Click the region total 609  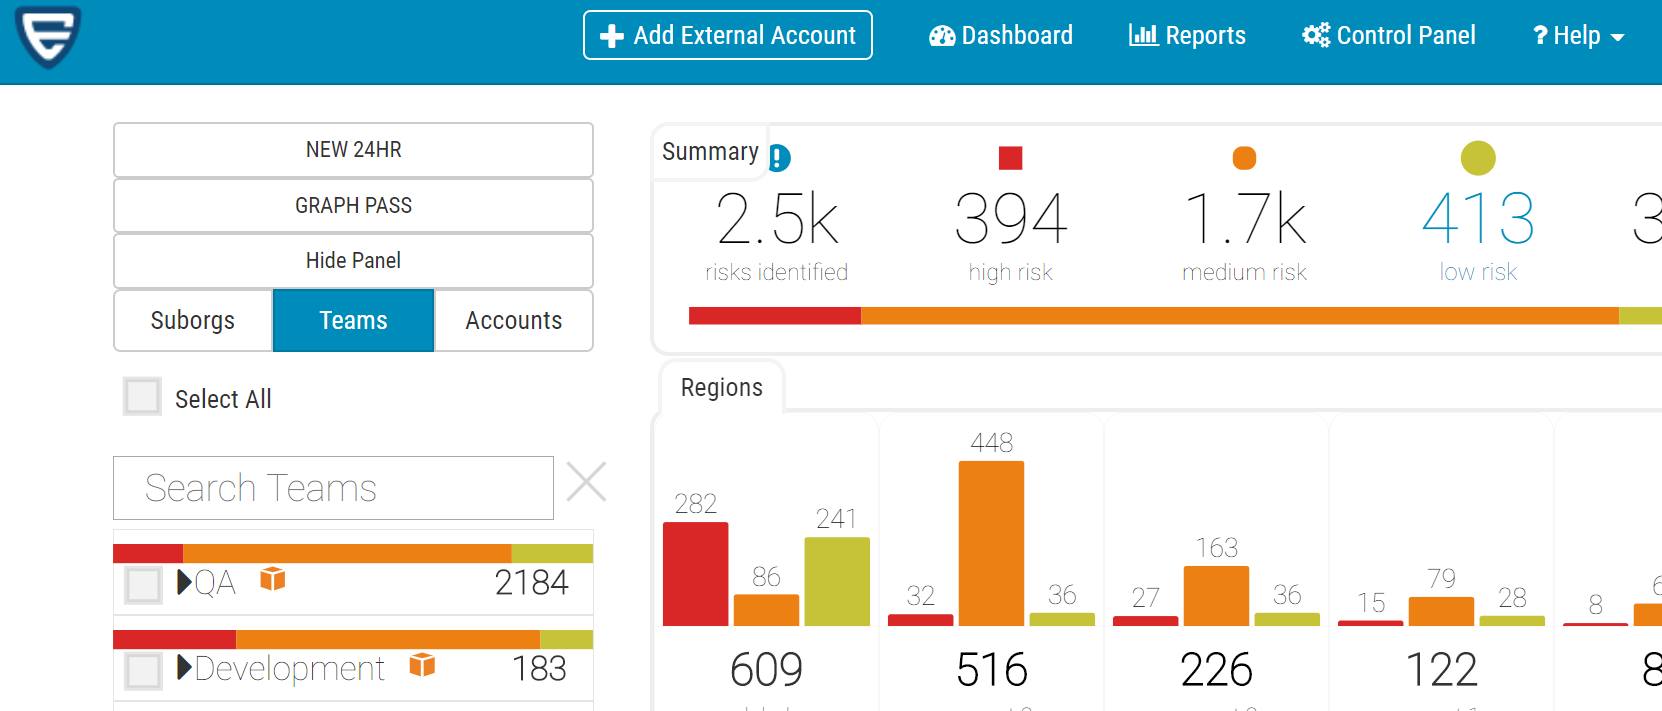766,669
